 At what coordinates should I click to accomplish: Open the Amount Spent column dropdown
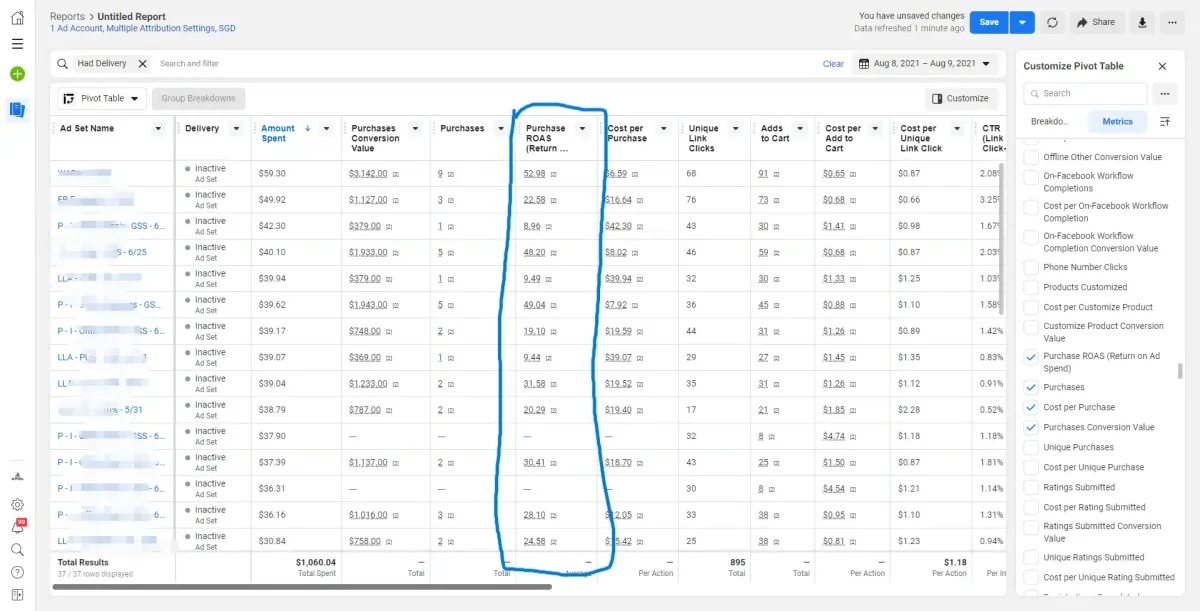pyautogui.click(x=326, y=128)
